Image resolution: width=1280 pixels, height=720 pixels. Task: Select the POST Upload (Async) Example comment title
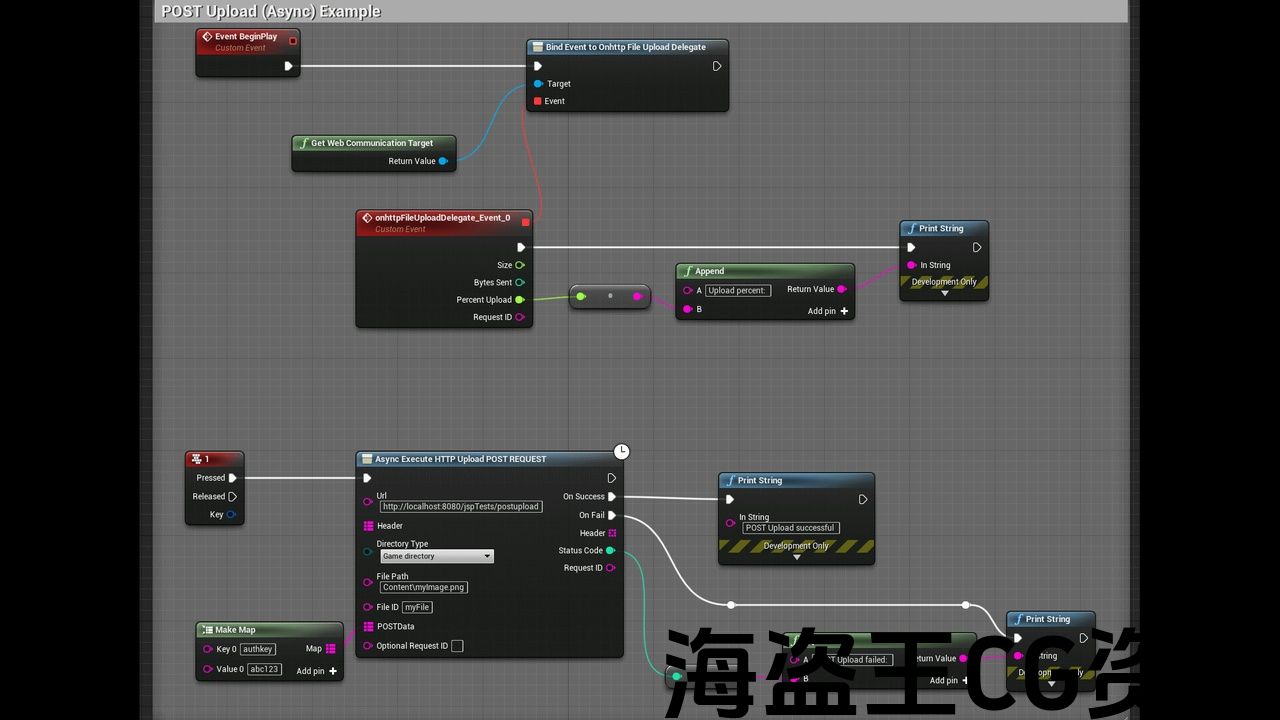click(271, 12)
